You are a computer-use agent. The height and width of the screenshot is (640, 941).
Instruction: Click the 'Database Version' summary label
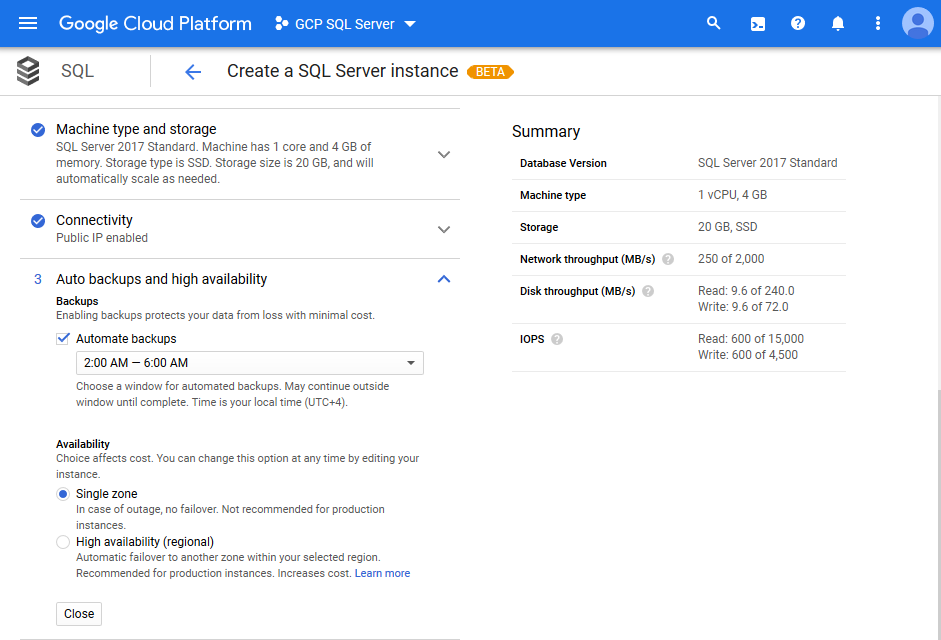563,163
